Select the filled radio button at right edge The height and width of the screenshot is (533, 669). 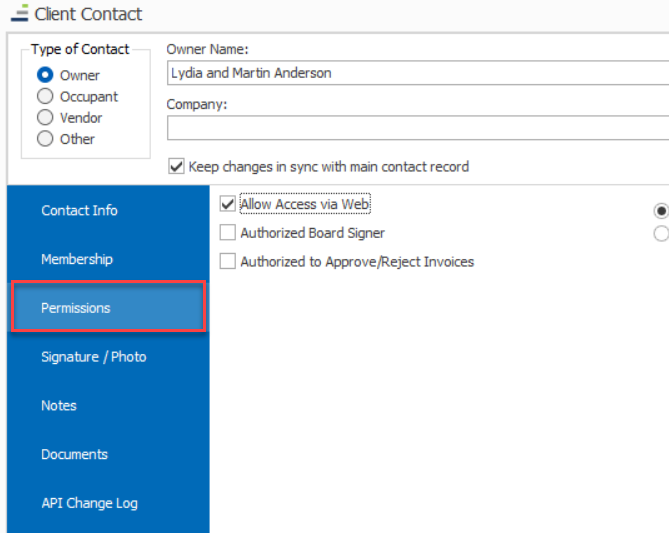tap(661, 211)
